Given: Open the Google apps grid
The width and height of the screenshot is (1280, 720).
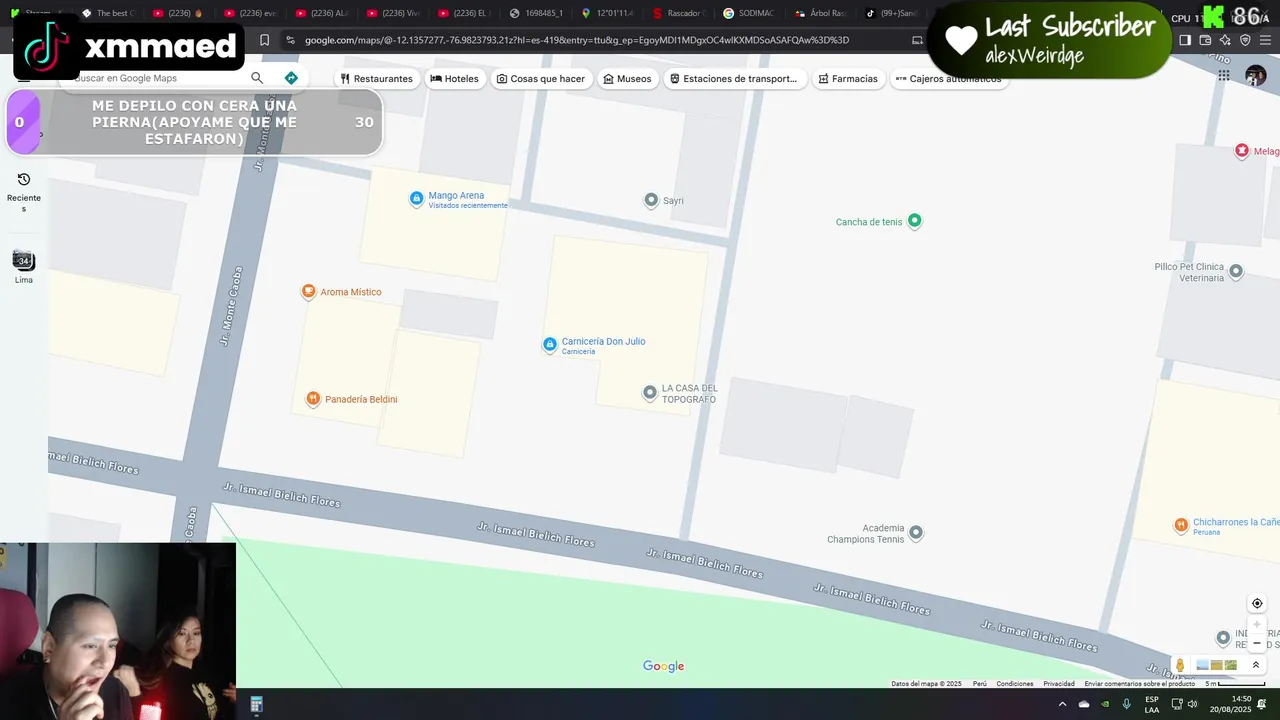Looking at the screenshot, I should point(1223,75).
